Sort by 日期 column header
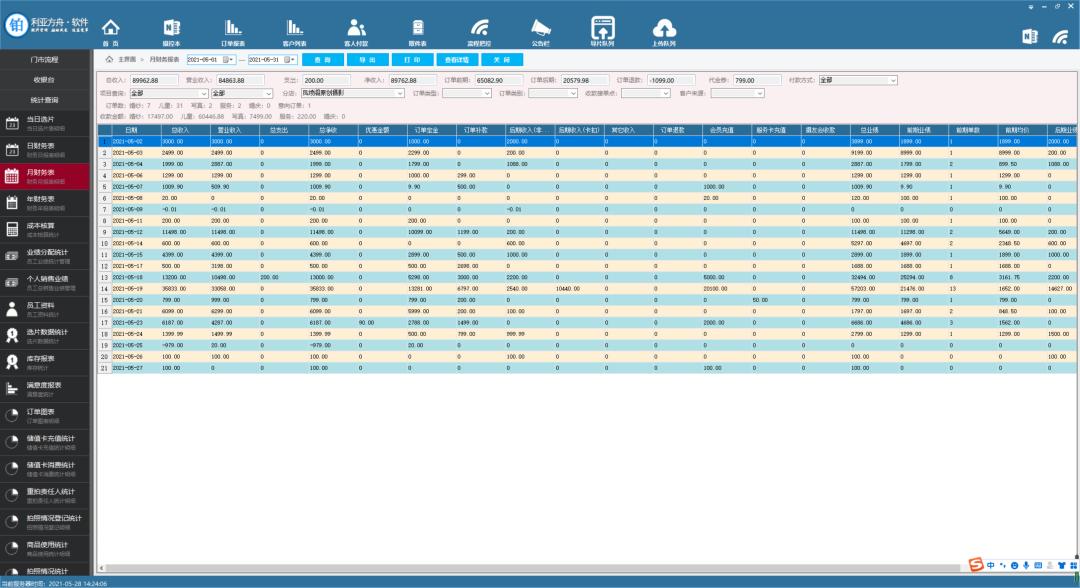Viewport: 1080px width, 588px height. 130,130
